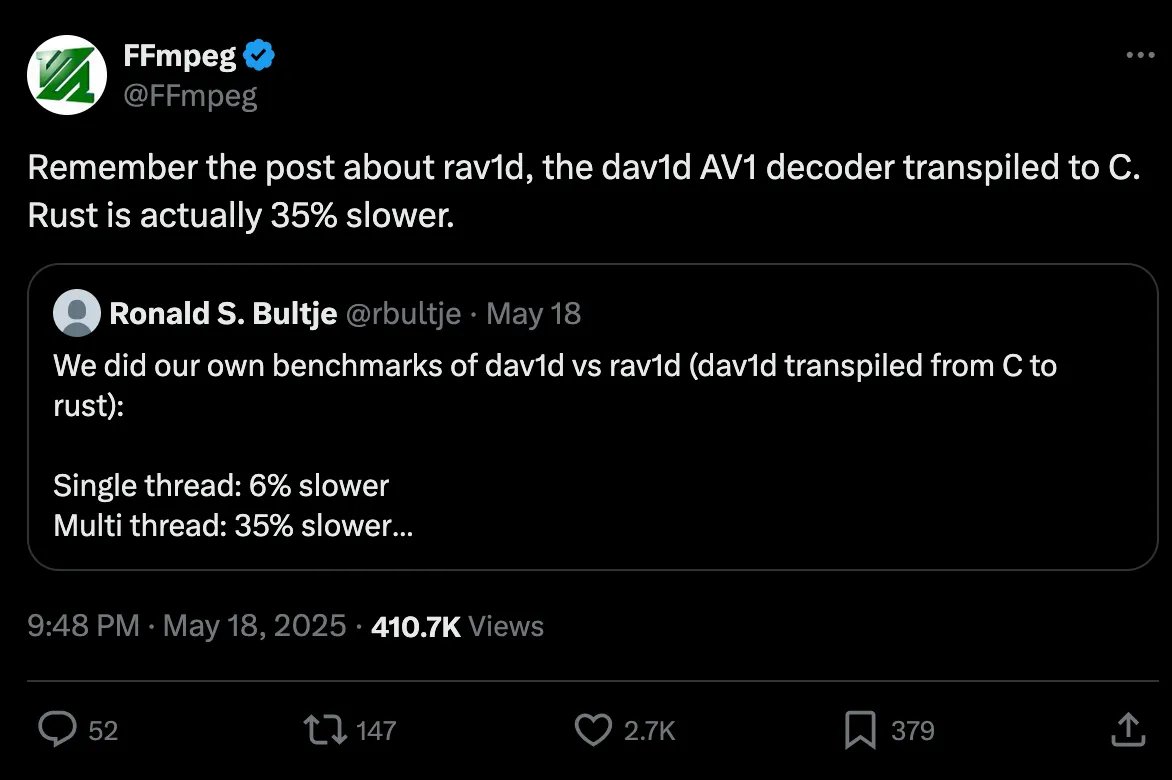The width and height of the screenshot is (1172, 780).
Task: Click the 147 reposts count
Action: click(x=376, y=731)
